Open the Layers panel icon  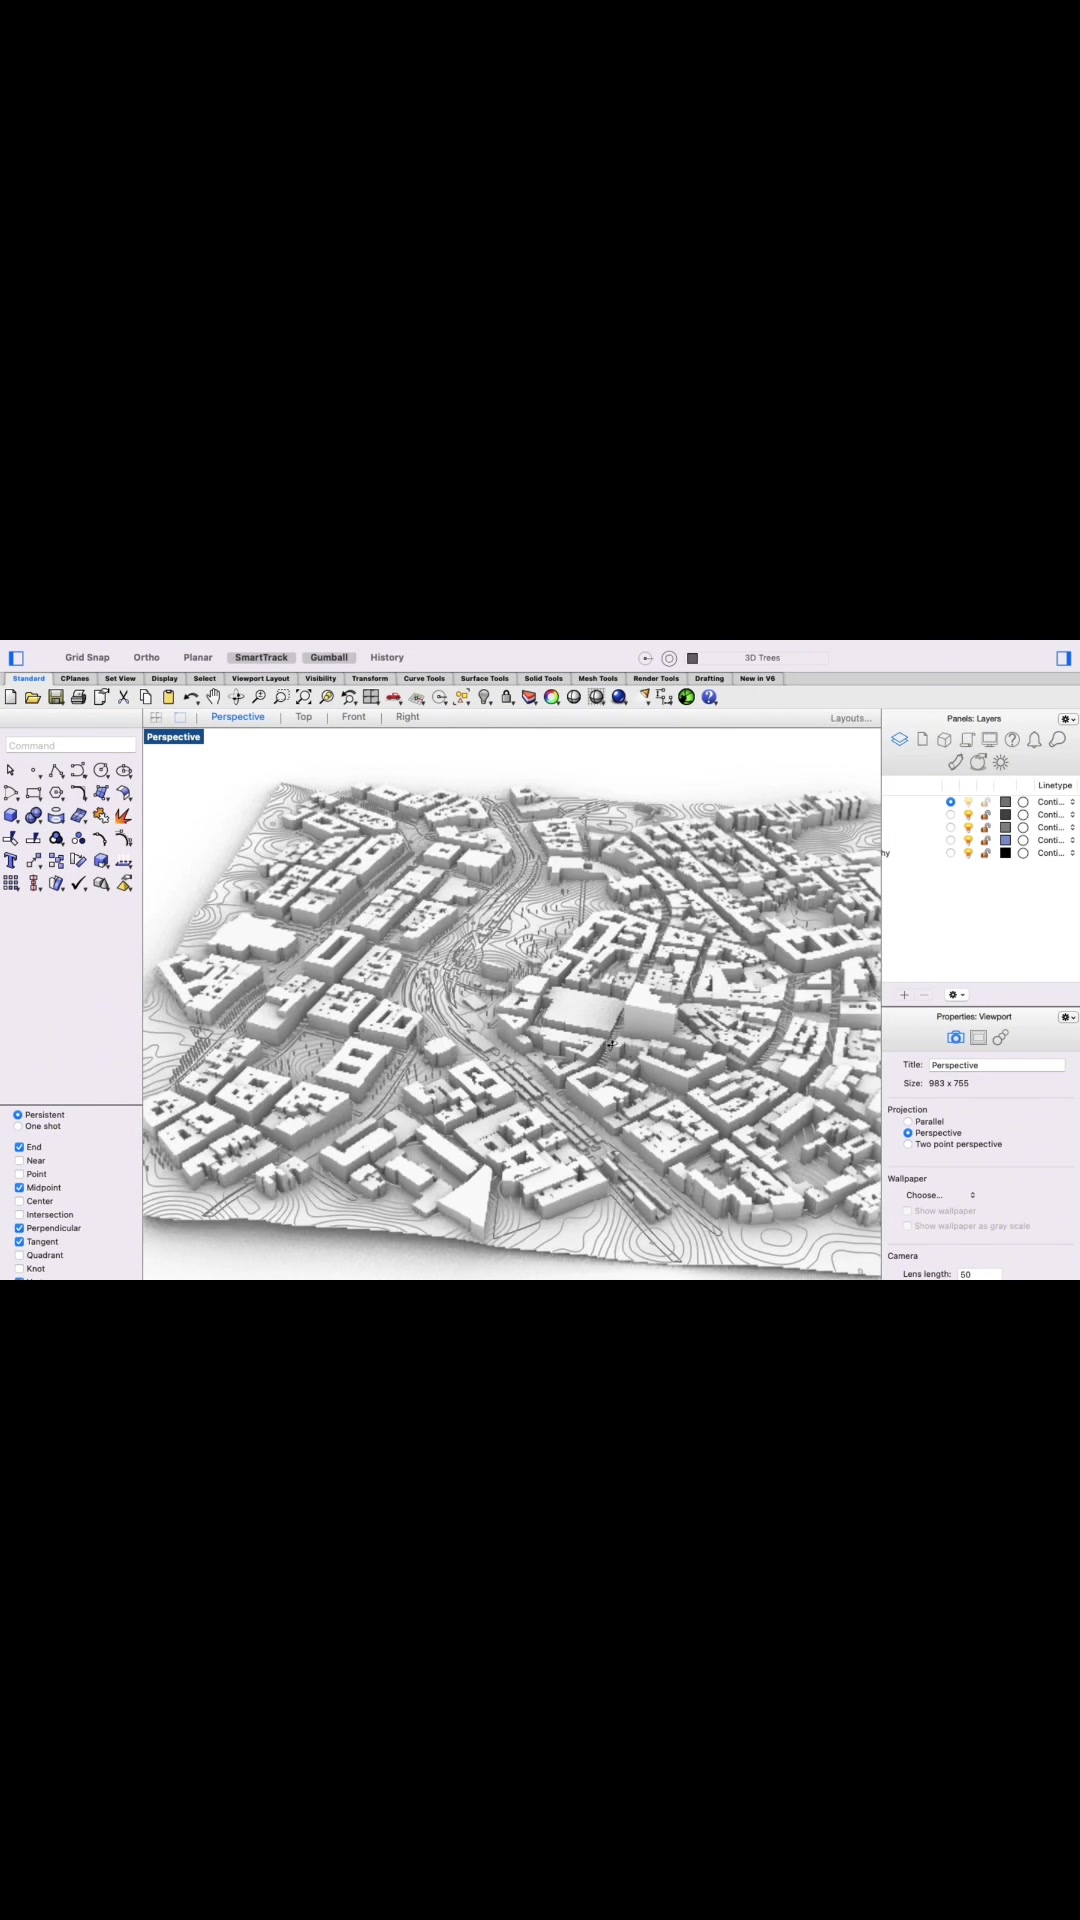[x=900, y=740]
